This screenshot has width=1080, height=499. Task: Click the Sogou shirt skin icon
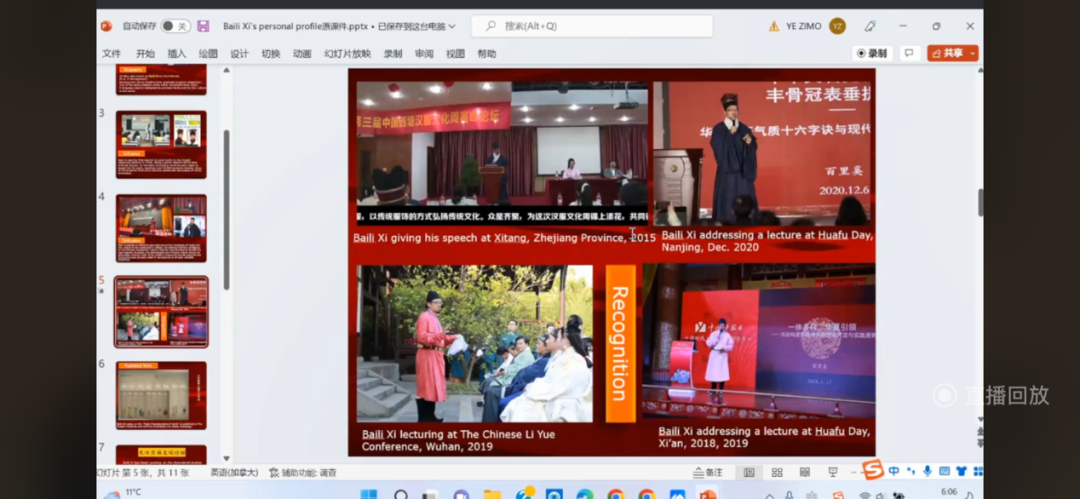962,471
